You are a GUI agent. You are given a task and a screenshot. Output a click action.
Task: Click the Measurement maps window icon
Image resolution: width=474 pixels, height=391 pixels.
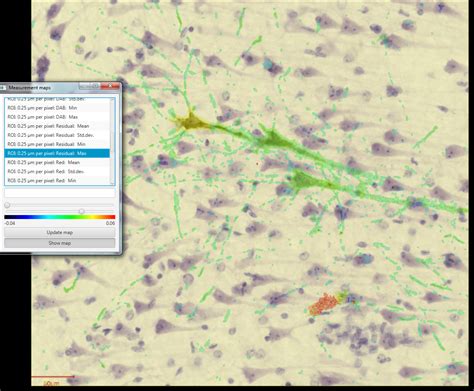point(3,88)
